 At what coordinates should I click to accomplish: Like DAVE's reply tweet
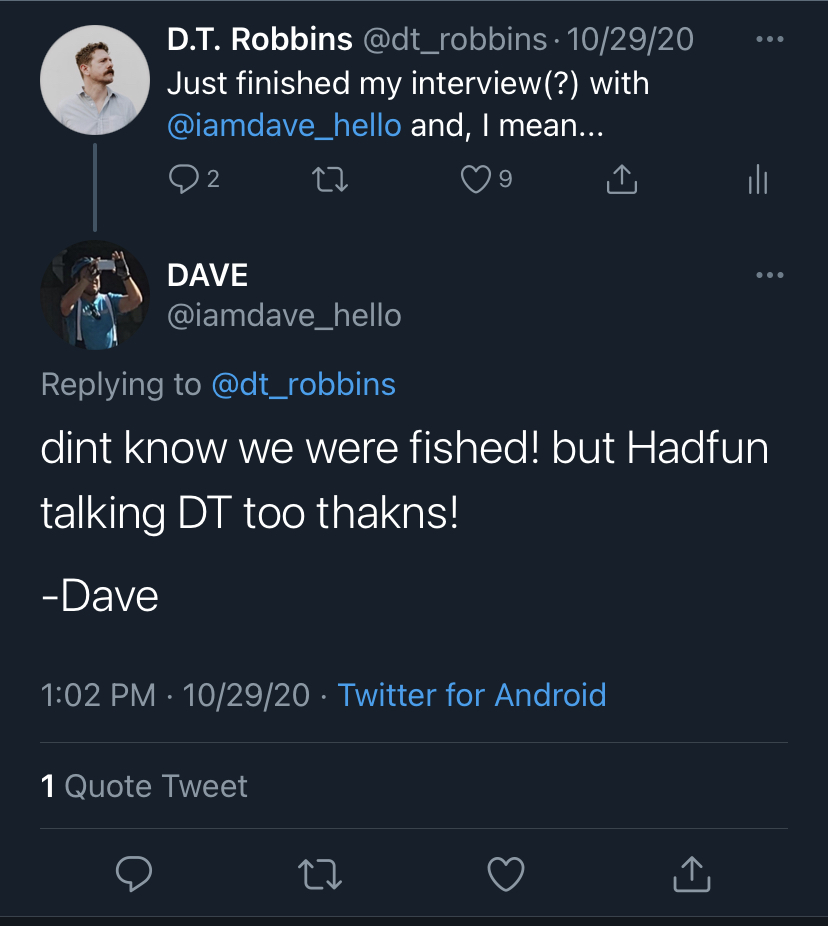[x=506, y=875]
